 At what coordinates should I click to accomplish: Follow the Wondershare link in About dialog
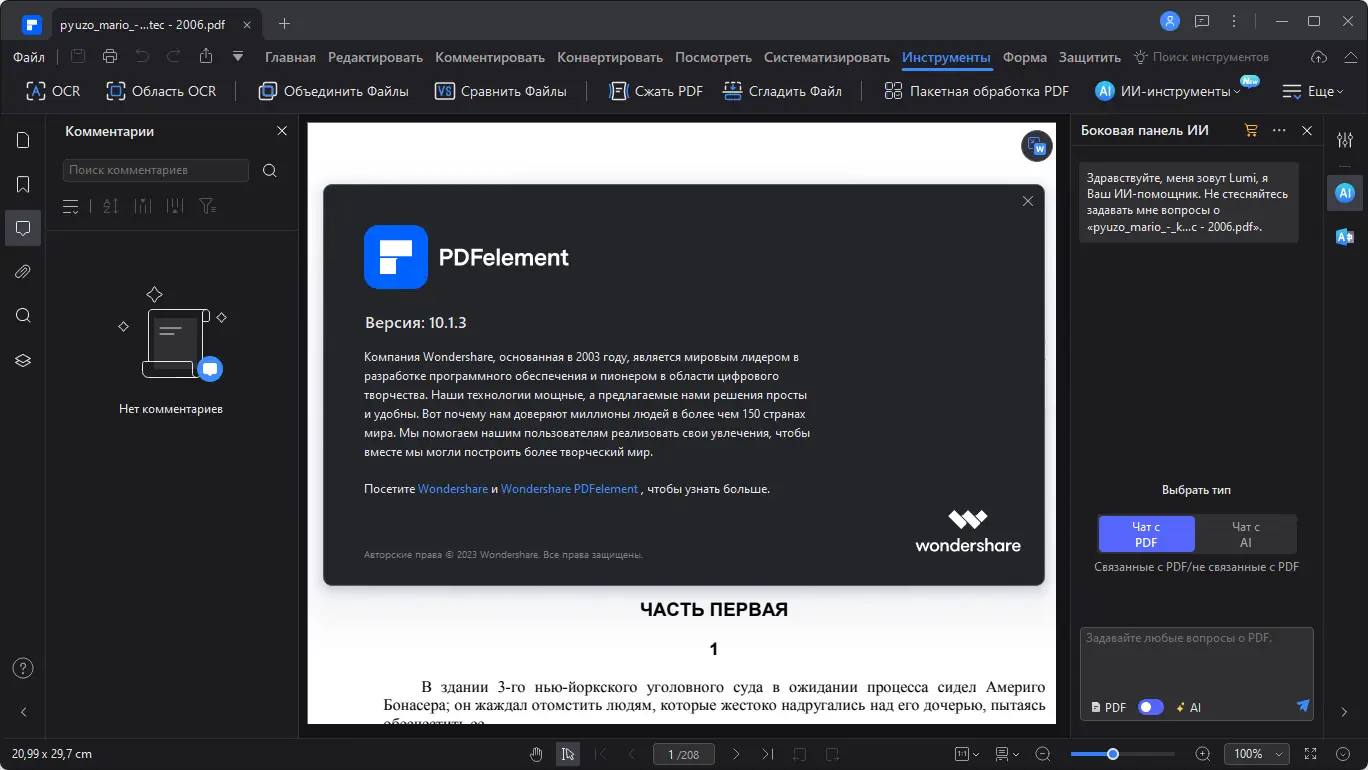tap(453, 489)
